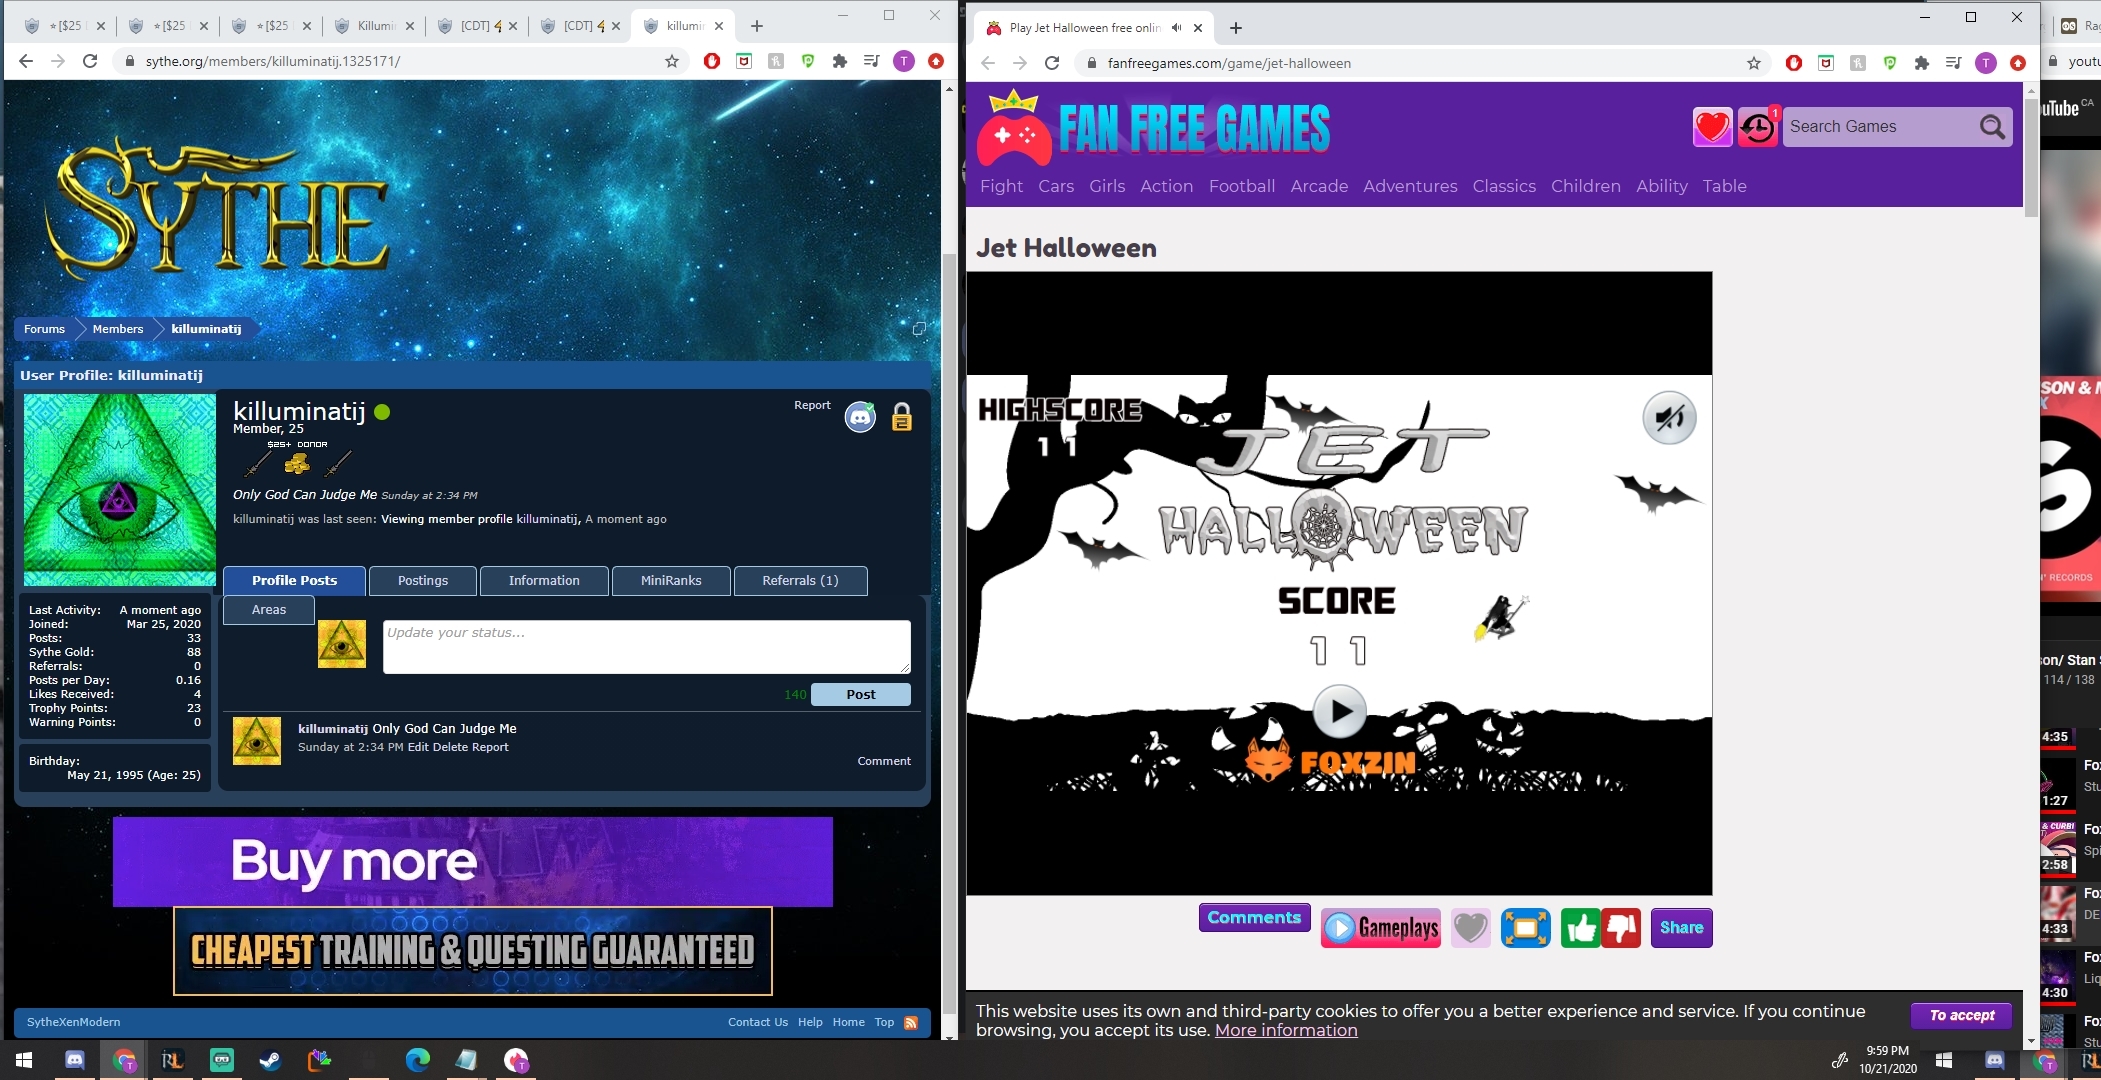This screenshot has height=1080, width=2101.
Task: Reload the fanfreegames page
Action: click(x=1052, y=63)
